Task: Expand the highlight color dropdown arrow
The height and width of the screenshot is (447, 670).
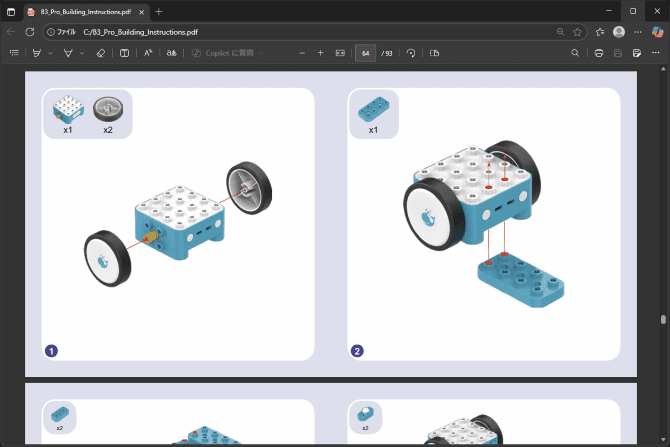Action: pos(50,52)
